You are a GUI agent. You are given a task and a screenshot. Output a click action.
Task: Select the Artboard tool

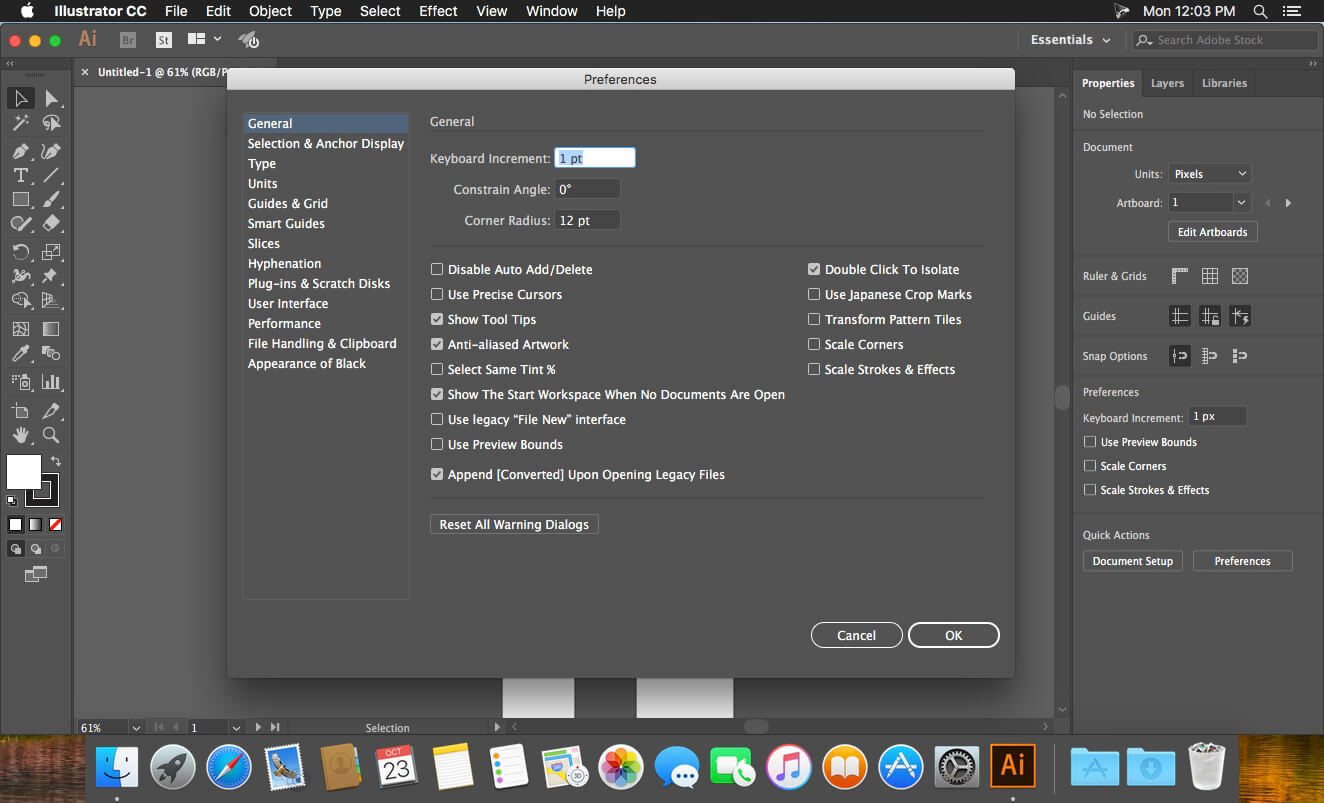click(20, 411)
